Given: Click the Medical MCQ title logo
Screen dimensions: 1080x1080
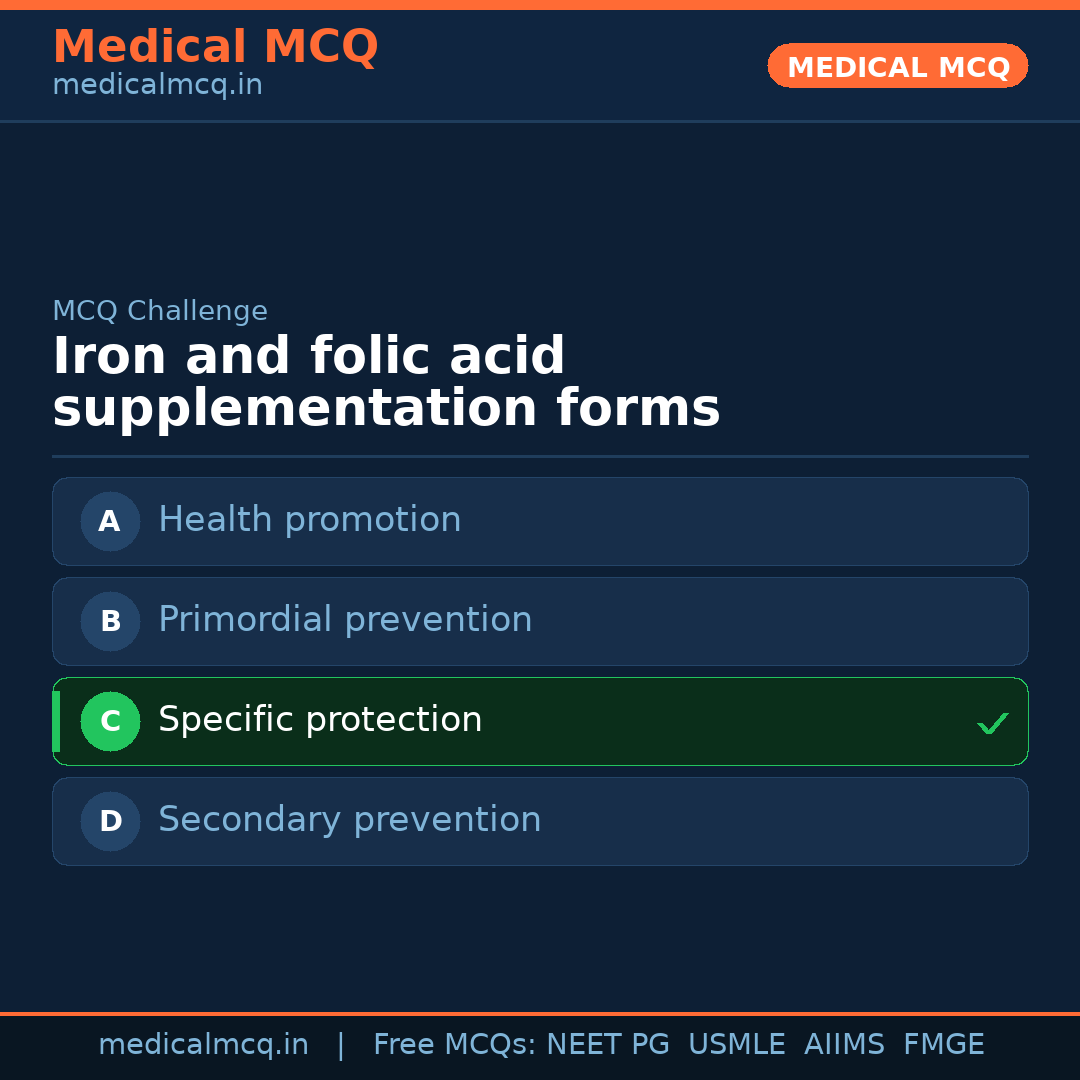Looking at the screenshot, I should point(215,47).
